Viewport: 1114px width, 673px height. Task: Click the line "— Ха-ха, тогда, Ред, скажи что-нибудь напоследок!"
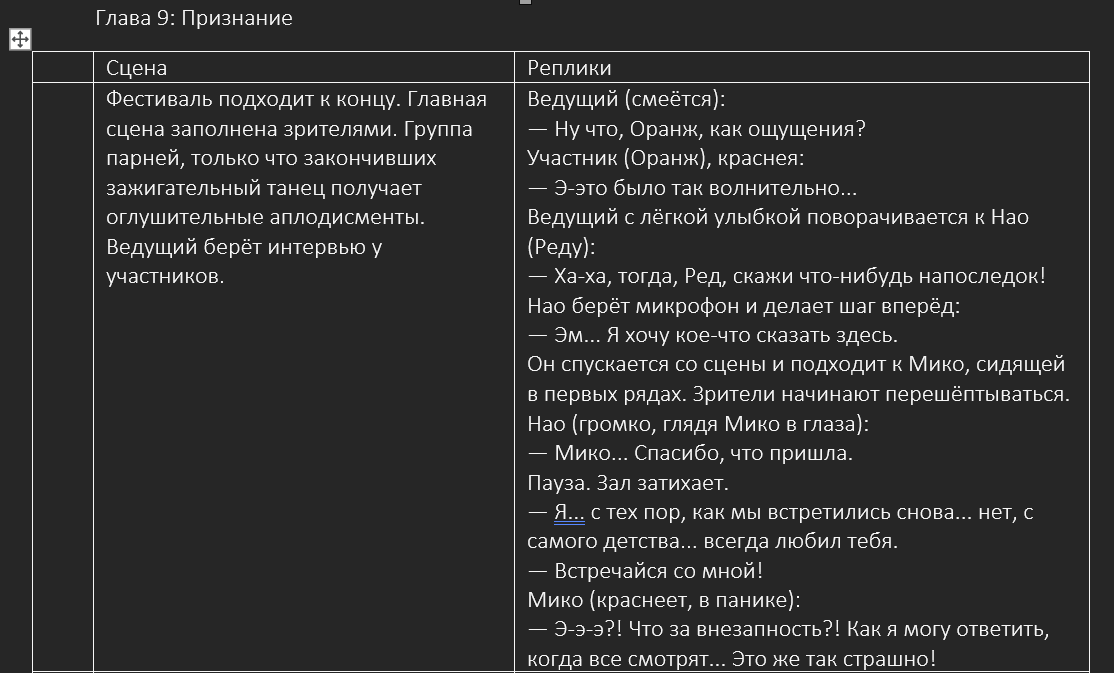point(786,276)
